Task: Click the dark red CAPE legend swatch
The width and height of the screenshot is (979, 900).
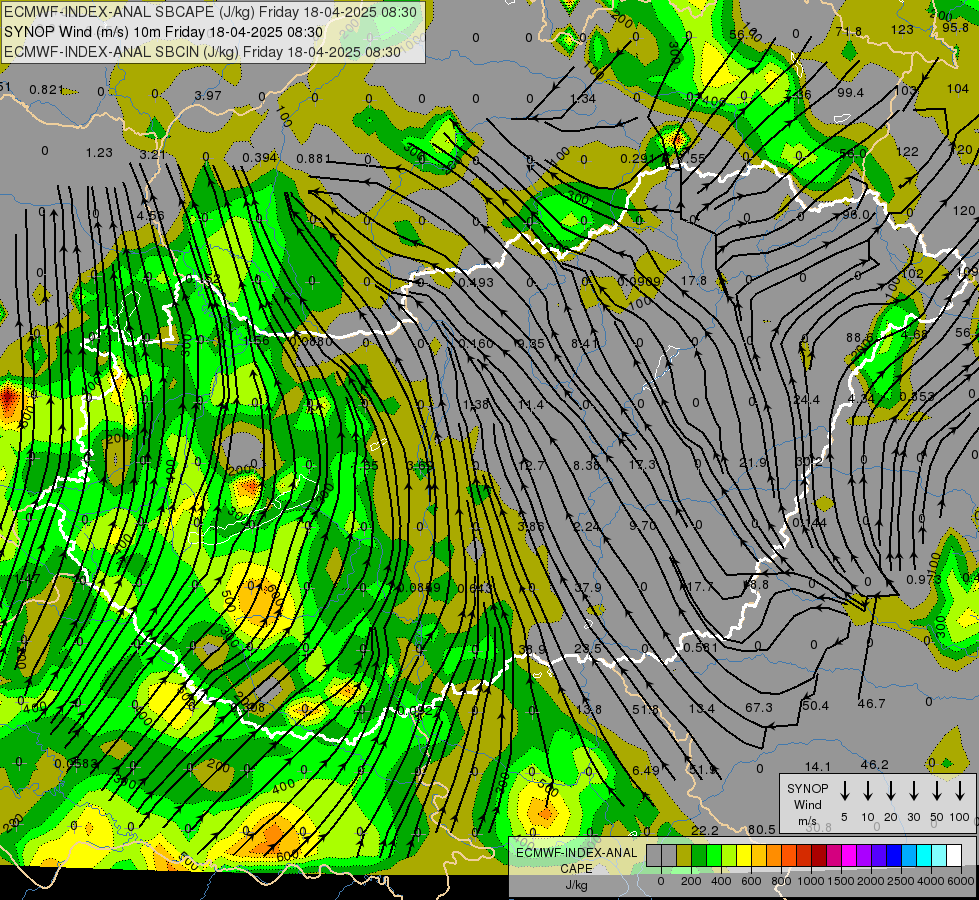Action: (x=819, y=856)
